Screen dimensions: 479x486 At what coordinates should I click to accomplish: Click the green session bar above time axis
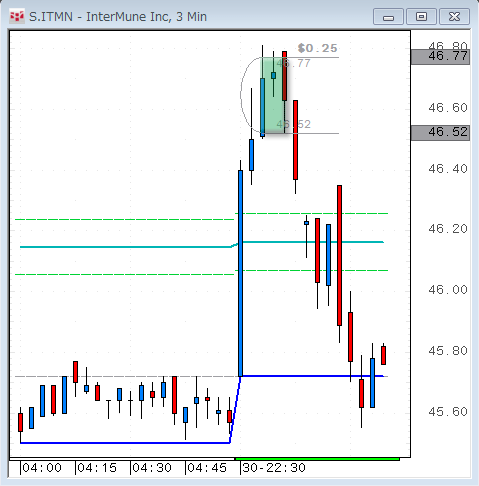pos(317,459)
